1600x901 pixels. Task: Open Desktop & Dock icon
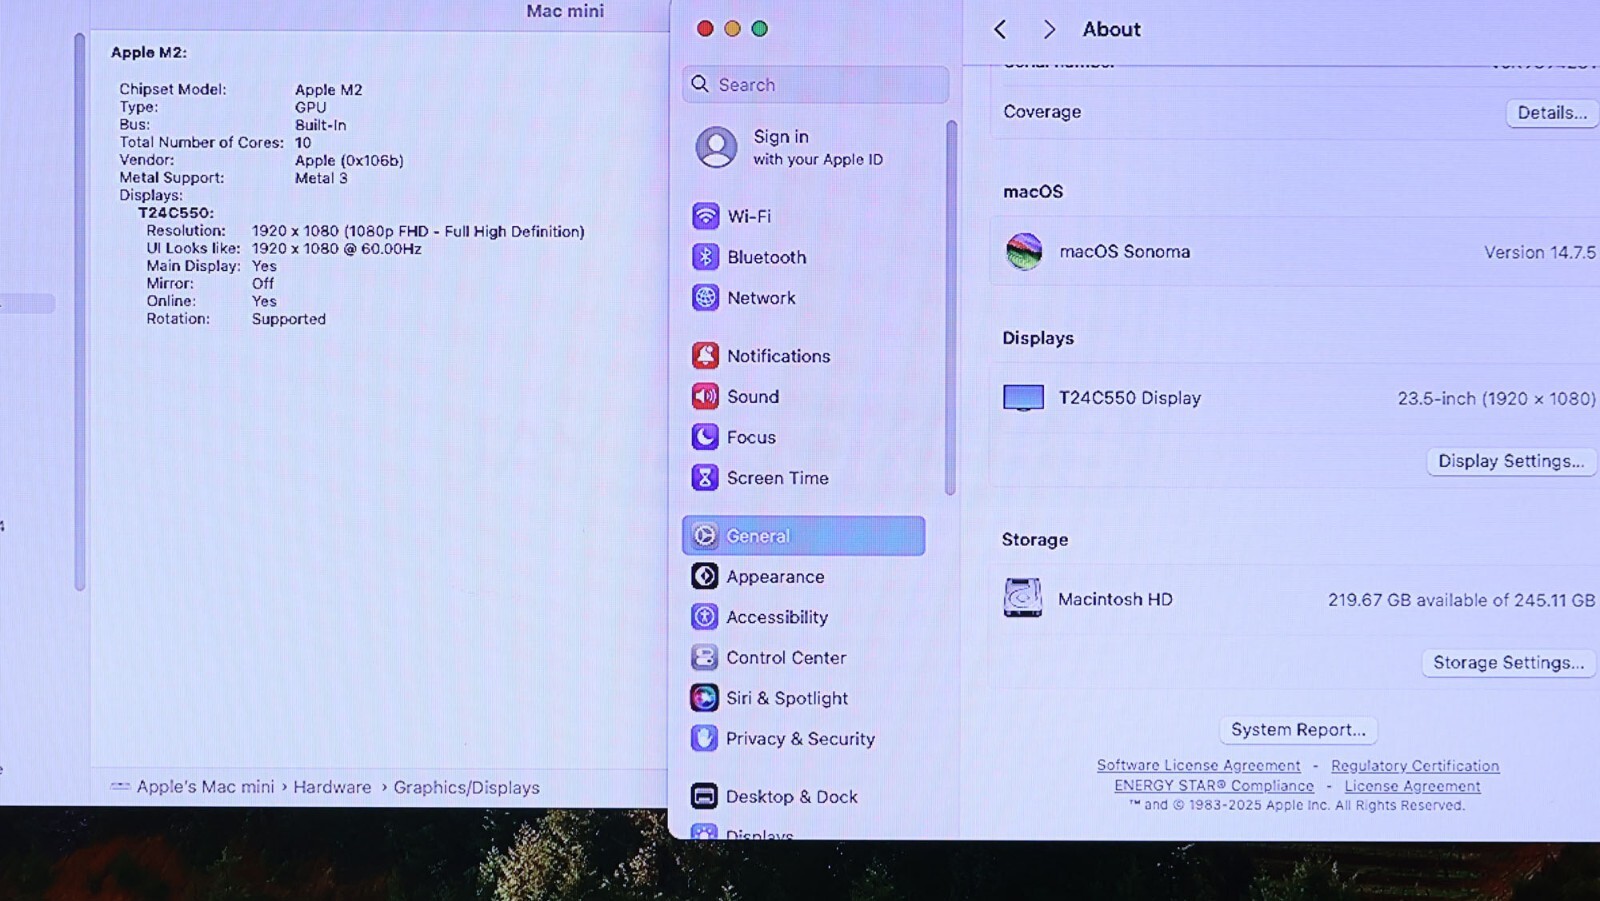[x=704, y=796]
